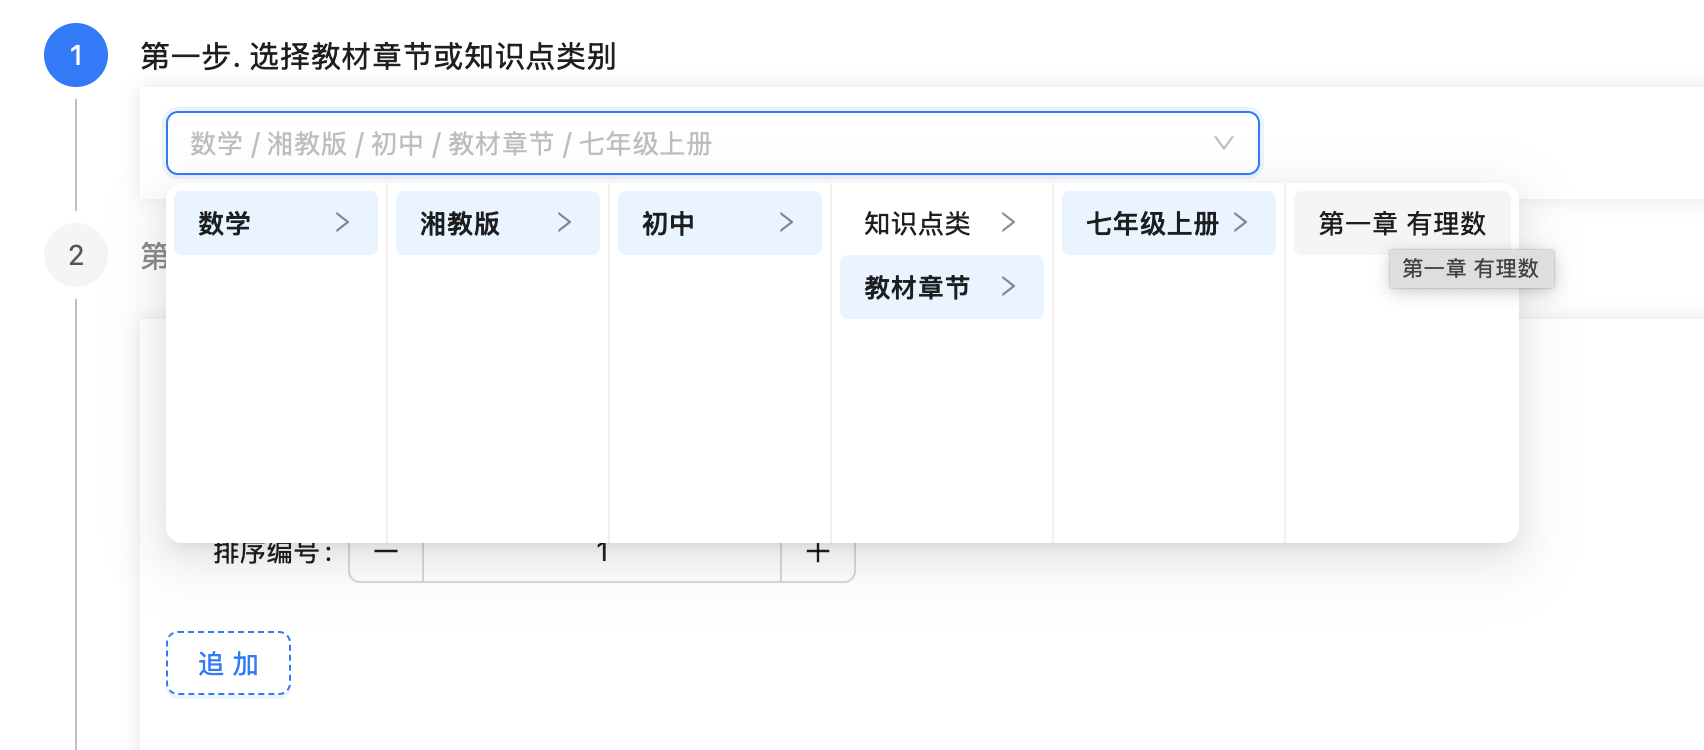Image resolution: width=1704 pixels, height=750 pixels.
Task: Select the 初中 school level option
Action: 668,223
